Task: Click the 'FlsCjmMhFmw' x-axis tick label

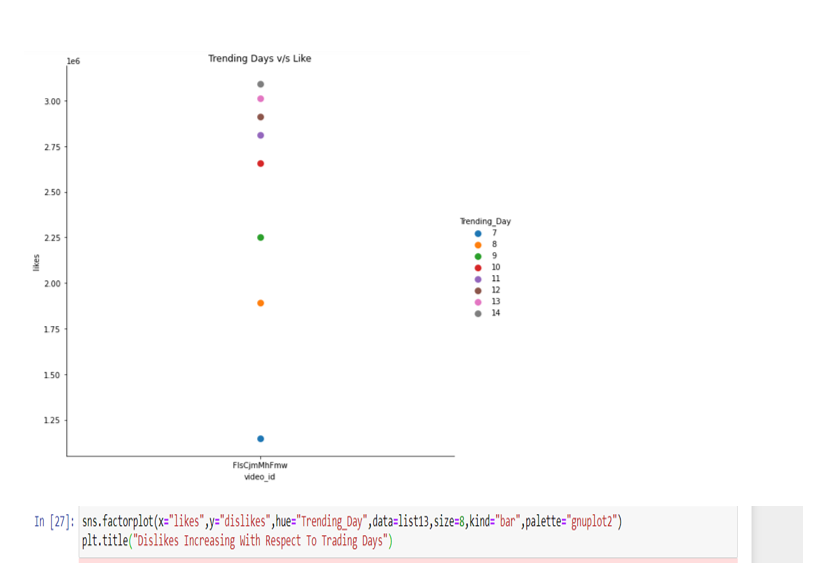Action: pos(260,465)
